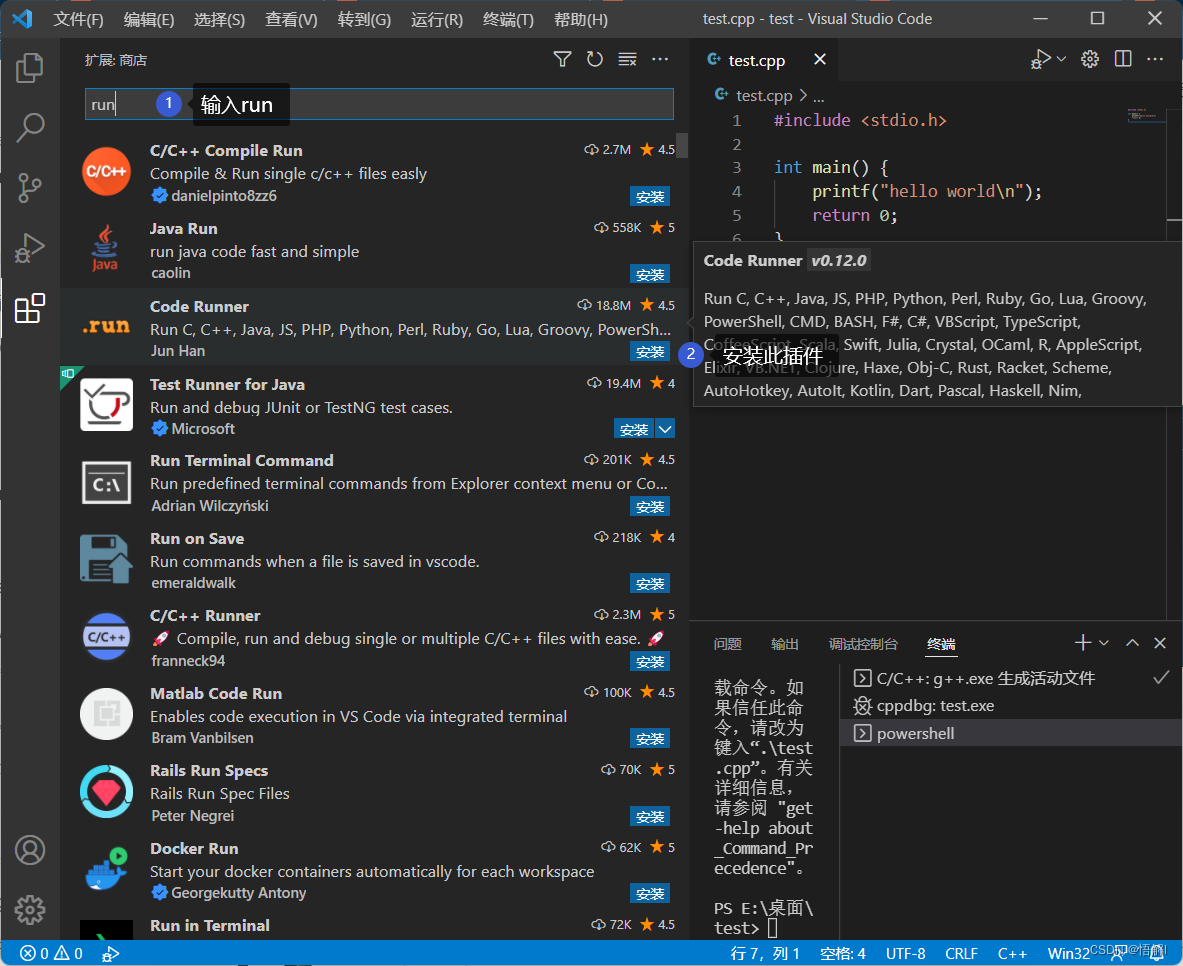Change line position via 行 7, 列 1

(x=764, y=953)
